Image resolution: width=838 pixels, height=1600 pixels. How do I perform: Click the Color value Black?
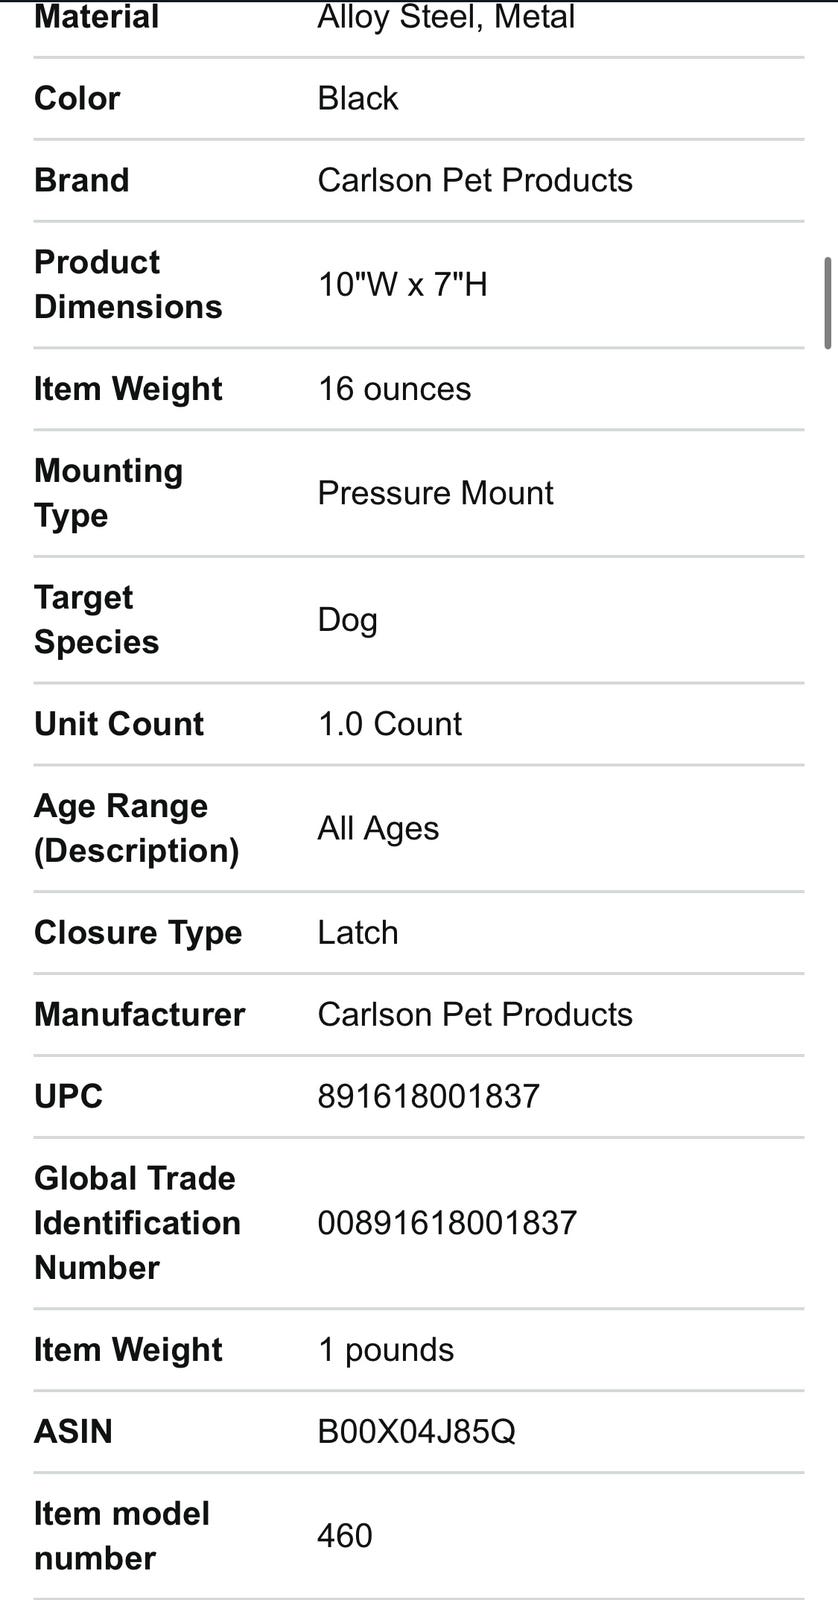[x=358, y=98]
